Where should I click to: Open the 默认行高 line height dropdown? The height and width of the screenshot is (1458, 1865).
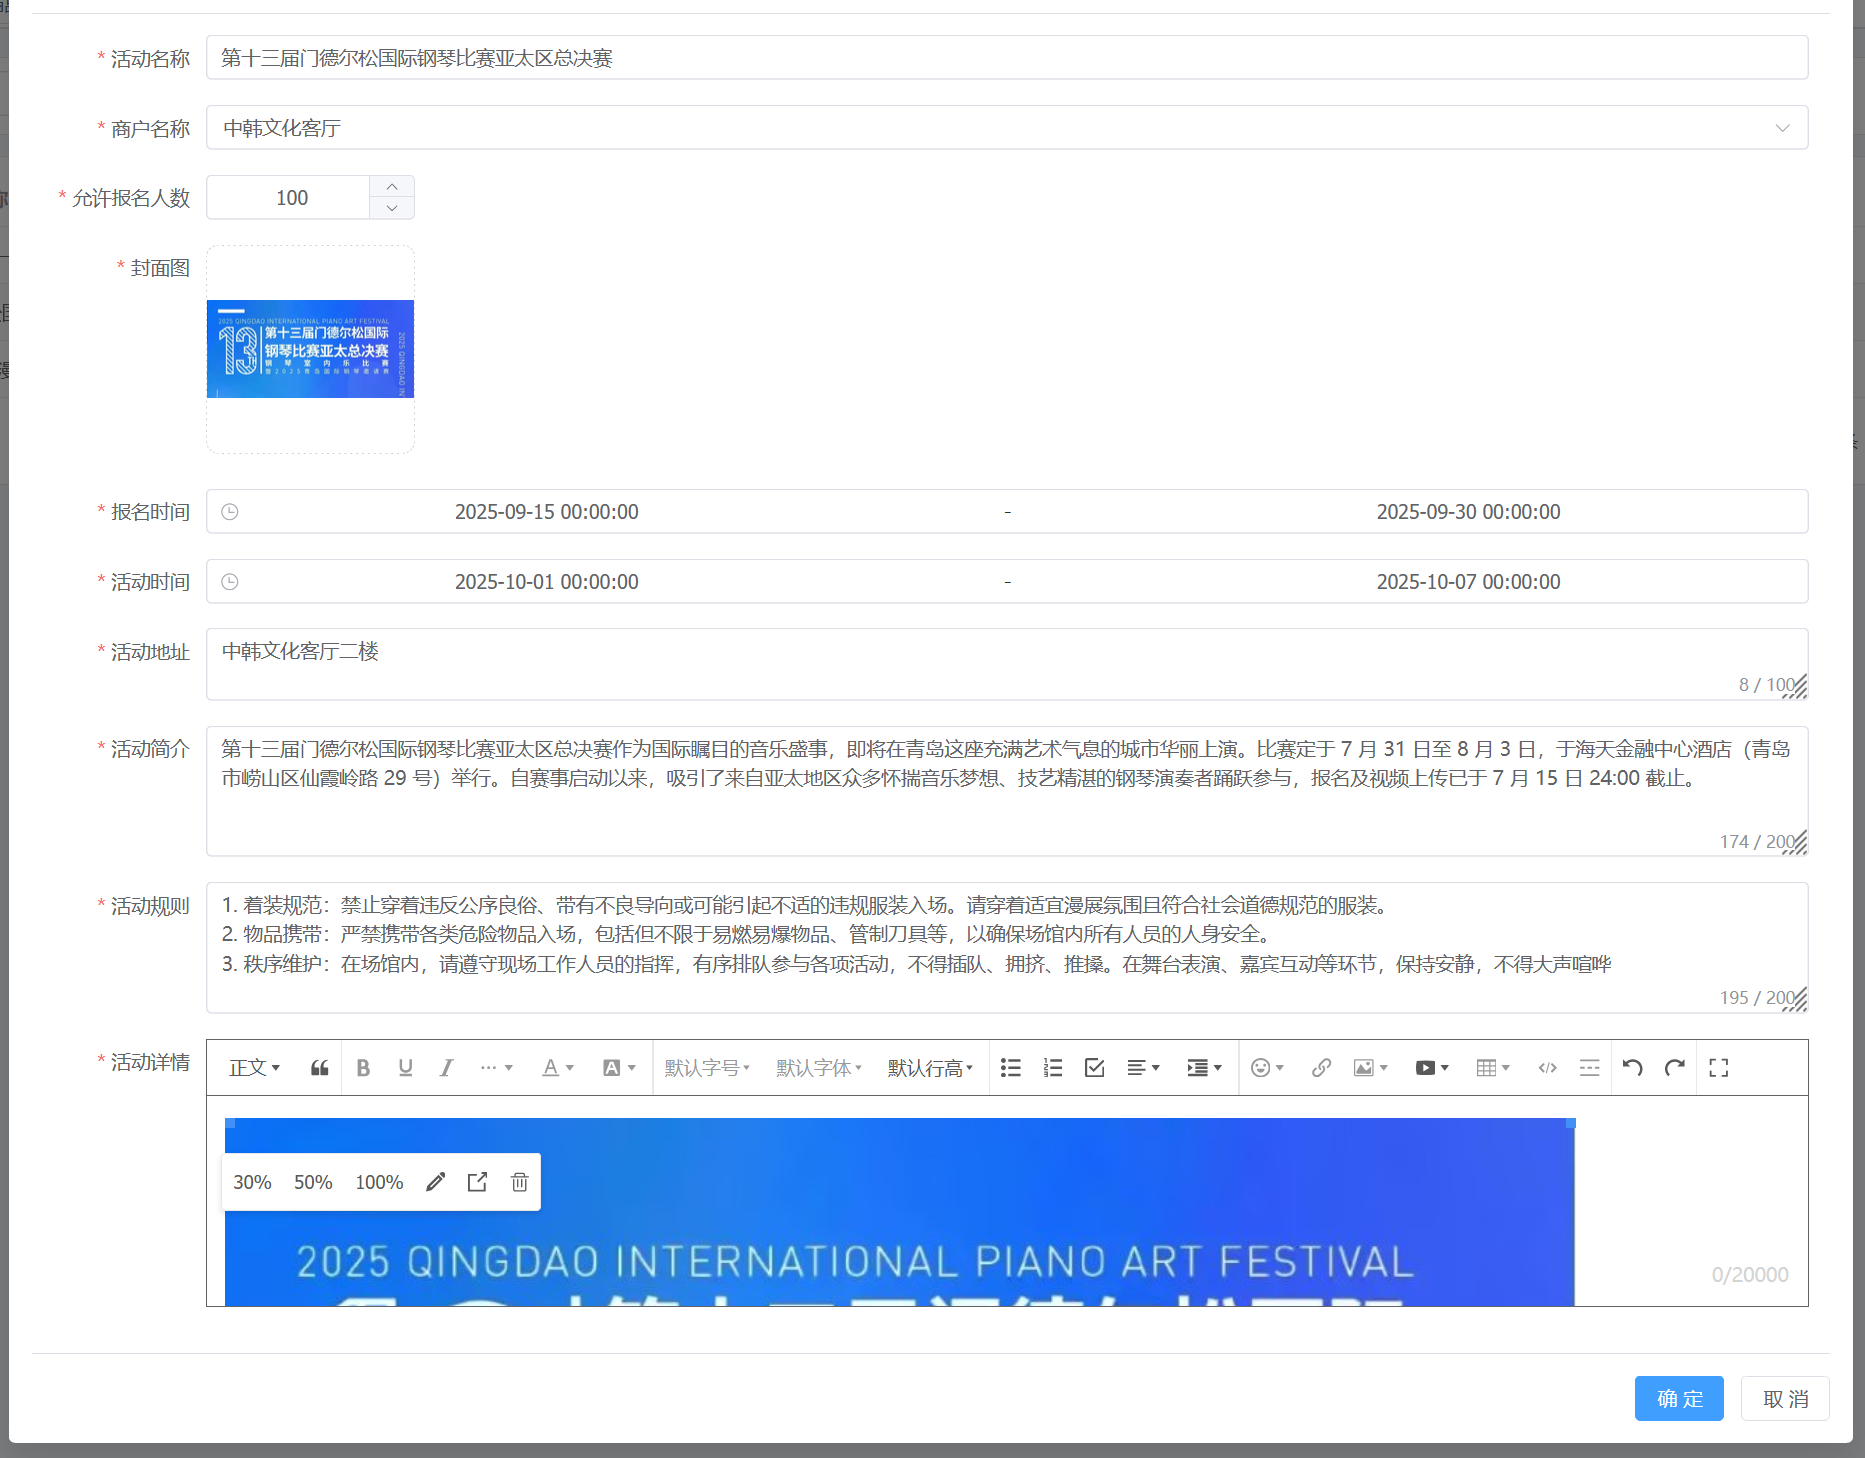pos(930,1068)
